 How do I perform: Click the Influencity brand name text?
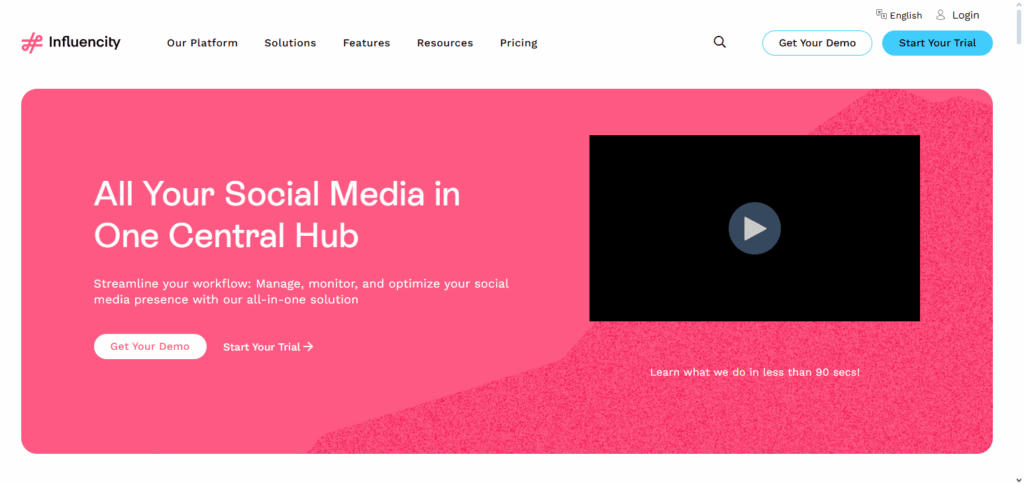click(x=85, y=42)
